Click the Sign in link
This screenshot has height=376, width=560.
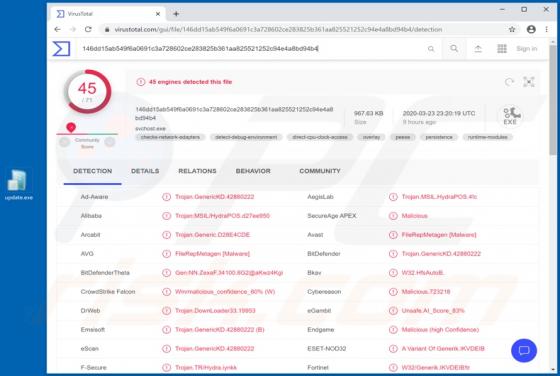(526, 49)
